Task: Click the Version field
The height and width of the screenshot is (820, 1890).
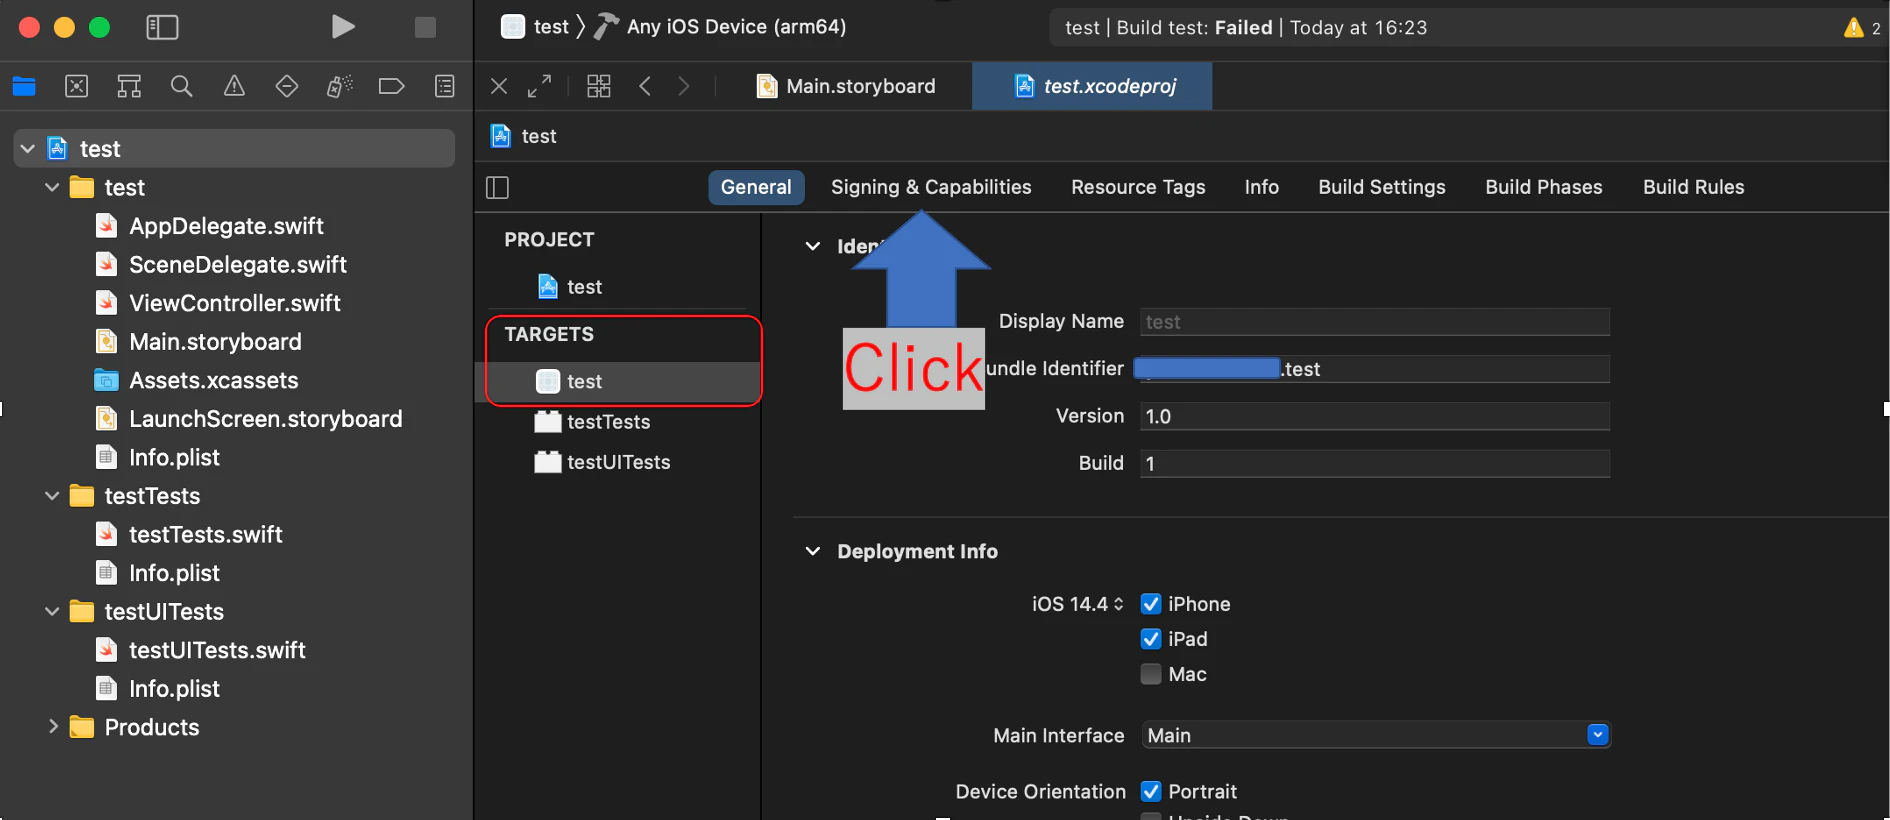Action: tap(1375, 416)
